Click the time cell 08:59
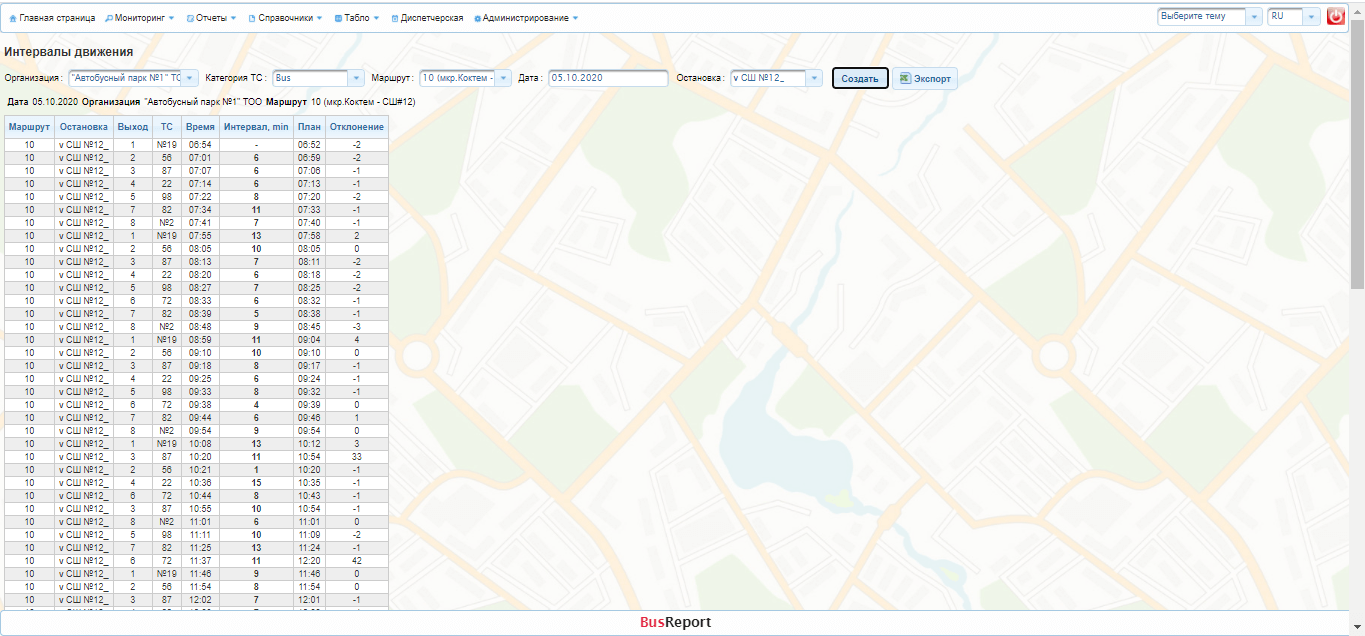1365x636 pixels. (200, 339)
